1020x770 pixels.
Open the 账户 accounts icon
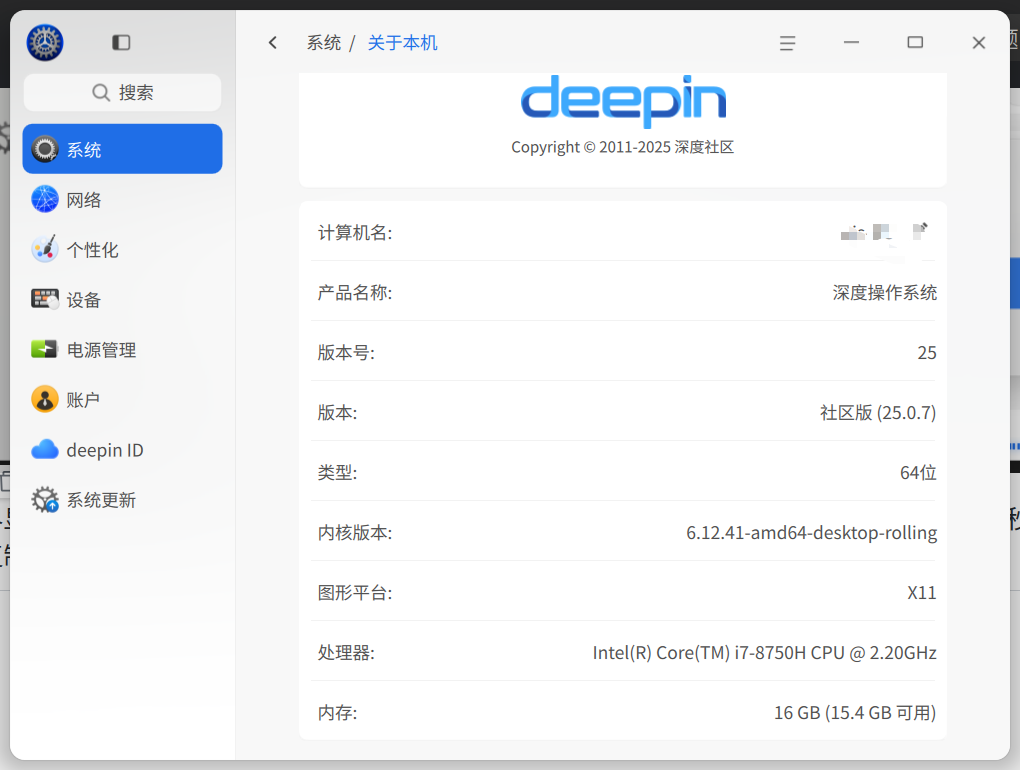(x=45, y=399)
